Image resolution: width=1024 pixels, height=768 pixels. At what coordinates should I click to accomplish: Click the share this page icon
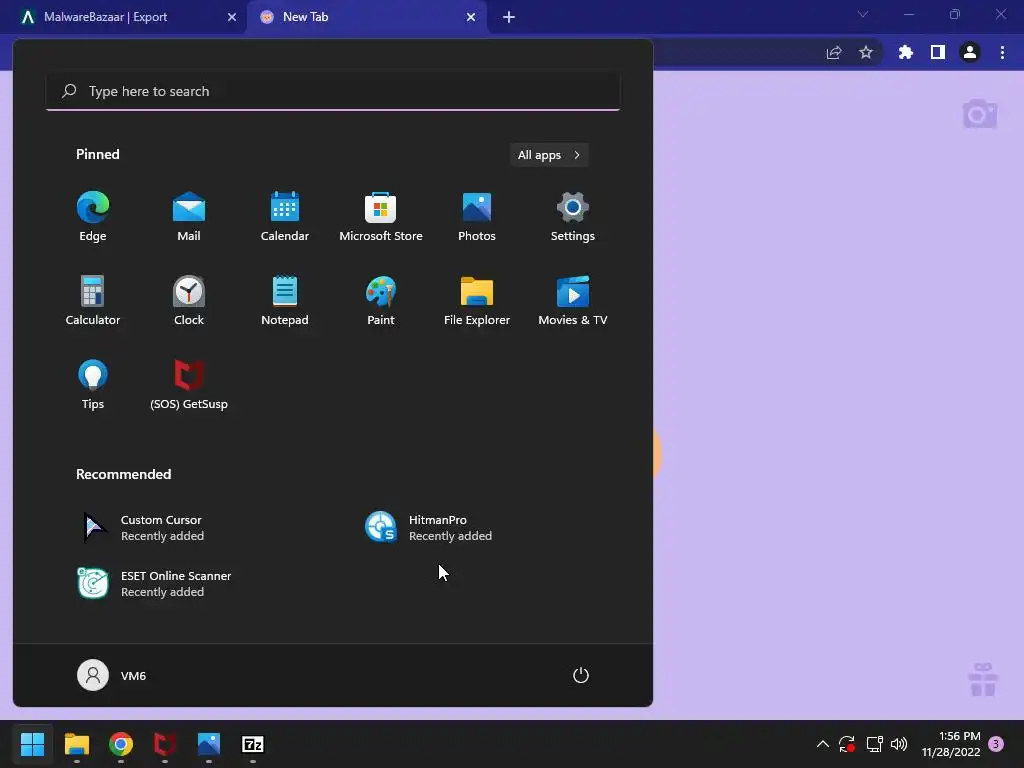click(x=834, y=52)
